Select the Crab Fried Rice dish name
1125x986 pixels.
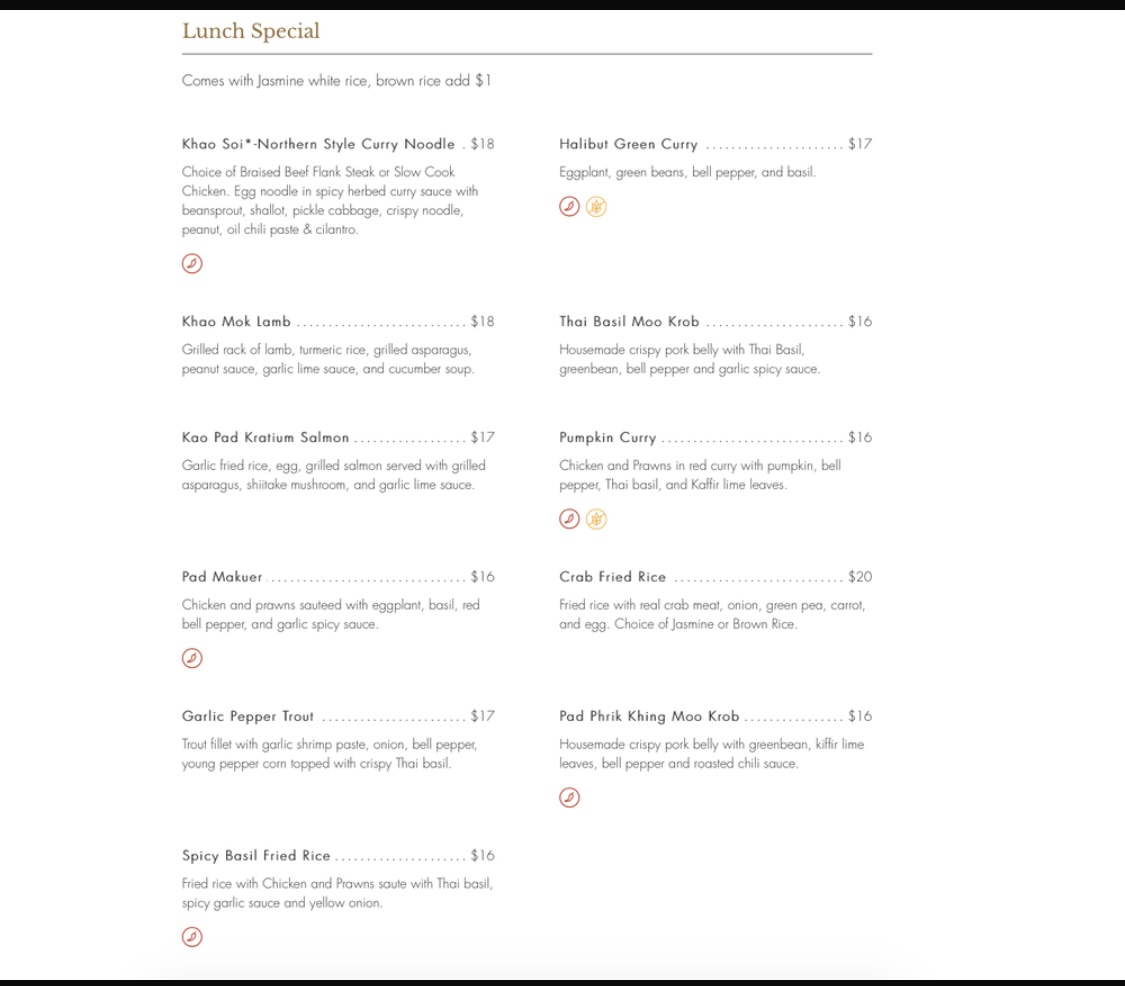coord(612,577)
